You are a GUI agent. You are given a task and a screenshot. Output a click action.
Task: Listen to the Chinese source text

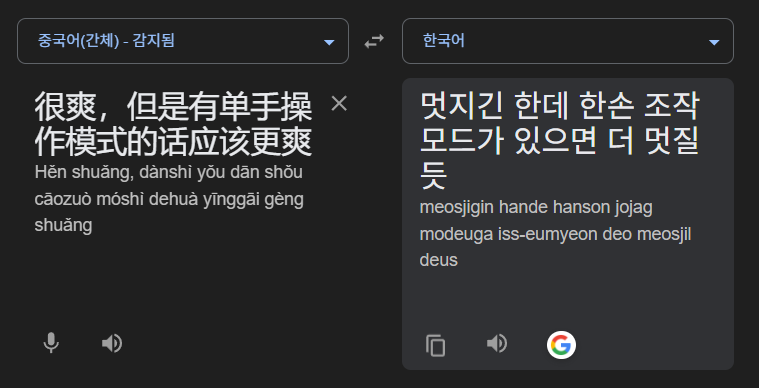[111, 344]
